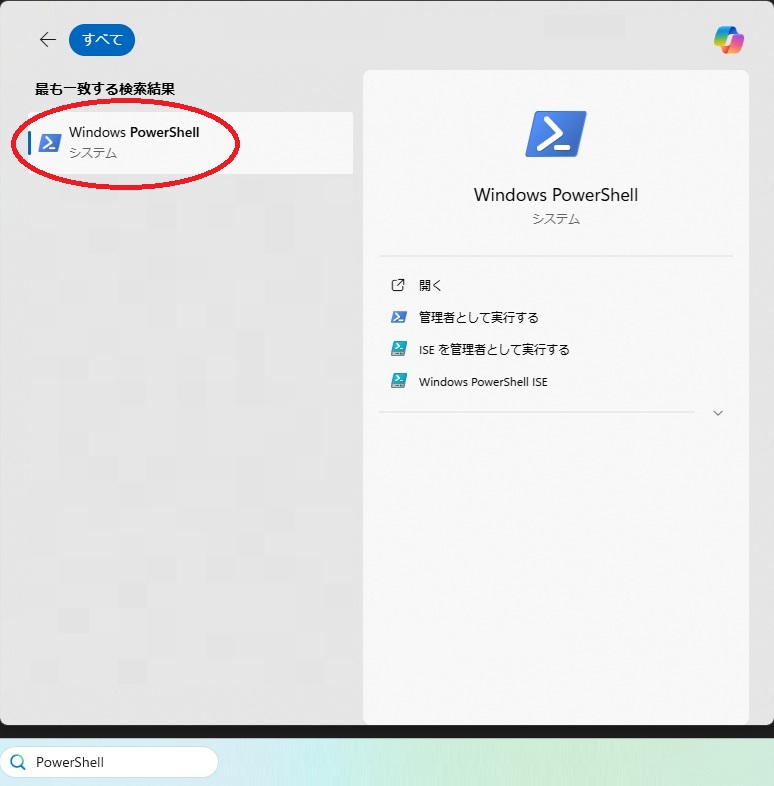
Task: Select the すべて filter tab
Action: coord(102,40)
